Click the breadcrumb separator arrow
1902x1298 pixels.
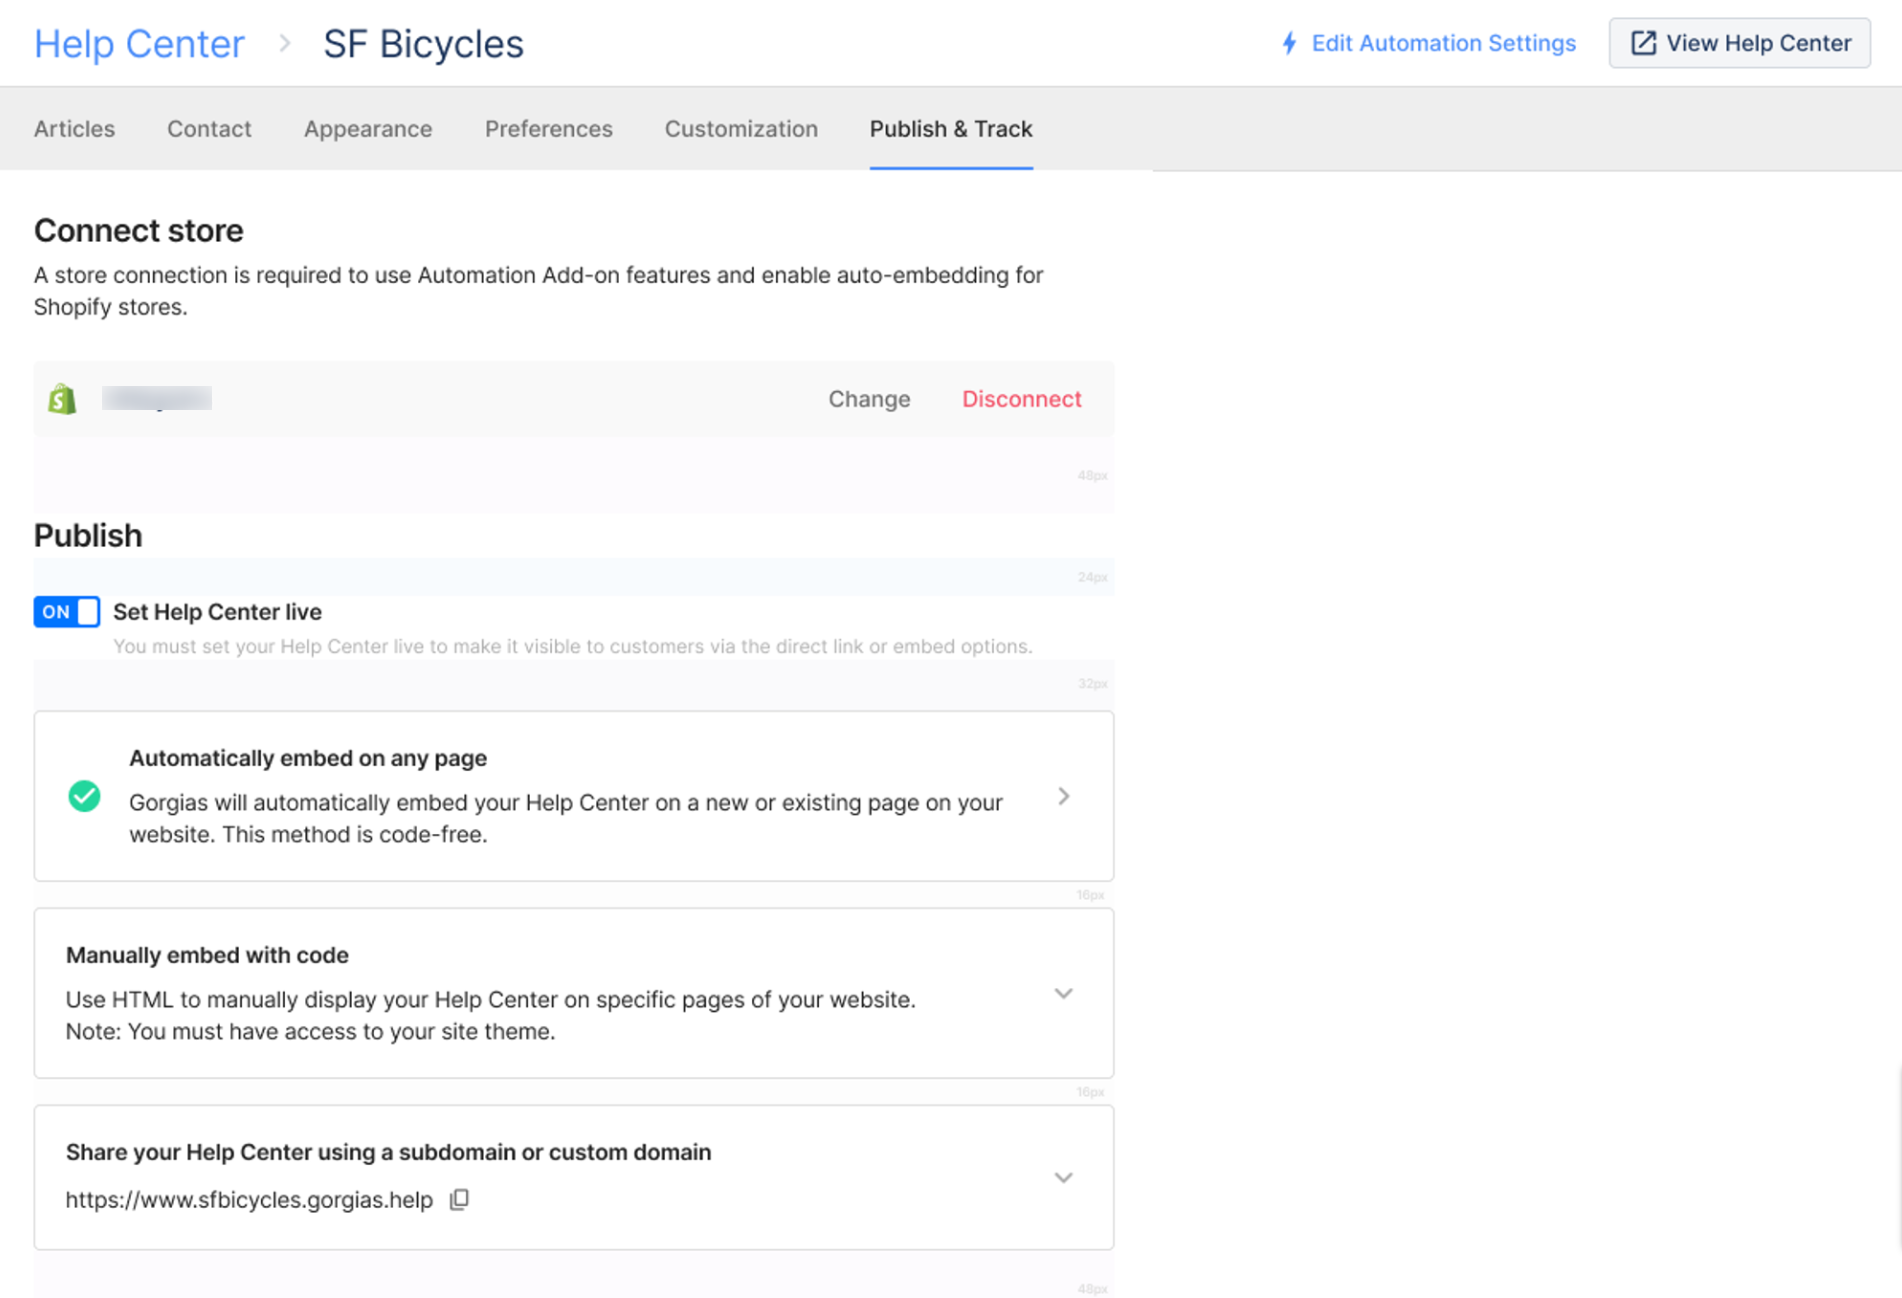coord(285,44)
